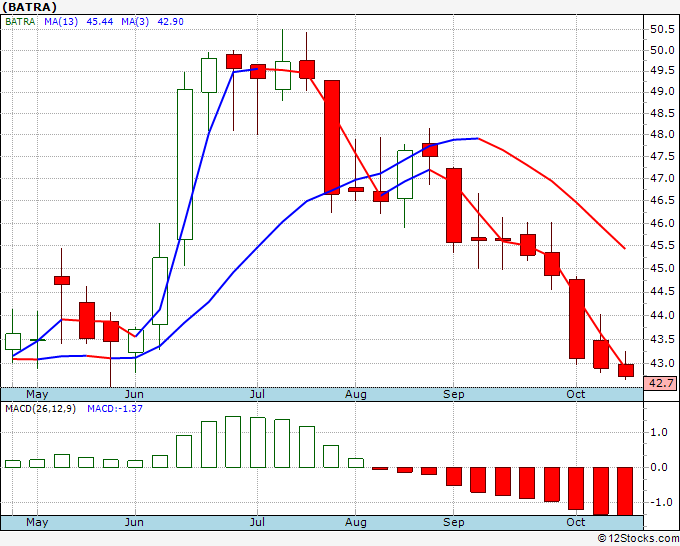Click the large red early-October candlestick
This screenshot has height=546, width=680.
pyautogui.click(x=577, y=319)
